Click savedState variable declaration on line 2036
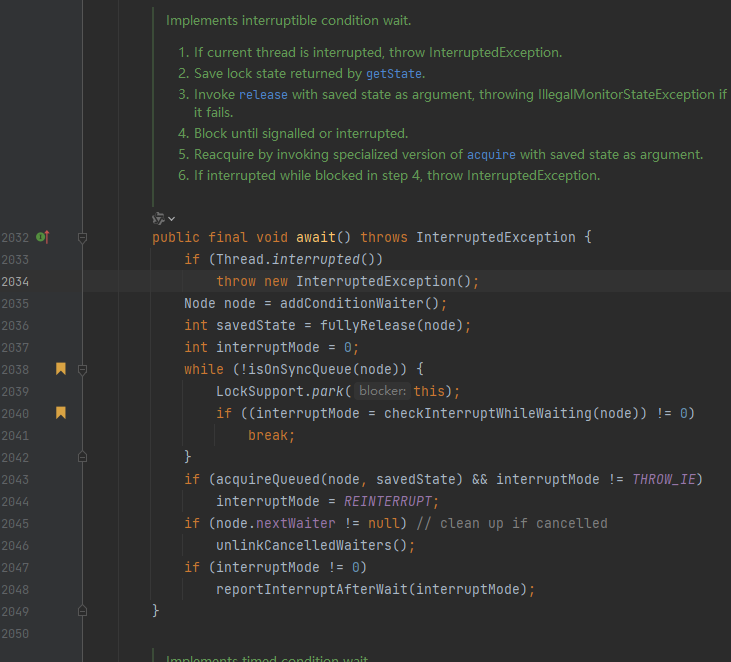Image resolution: width=731 pixels, height=662 pixels. (255, 325)
